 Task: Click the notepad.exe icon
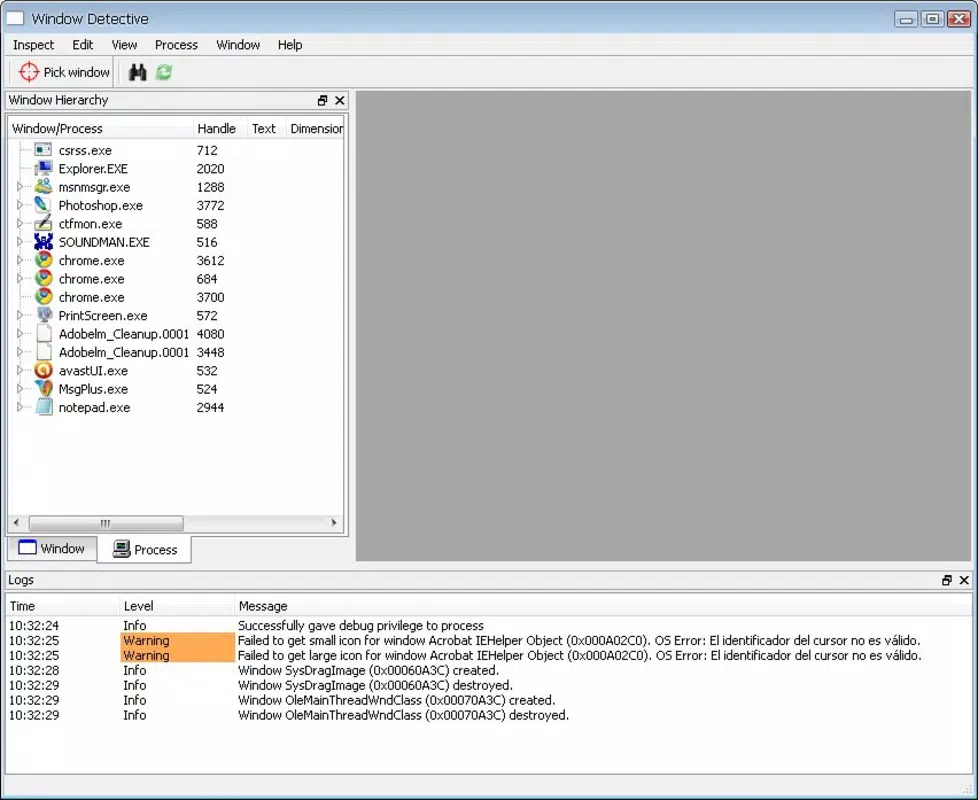pyautogui.click(x=43, y=407)
